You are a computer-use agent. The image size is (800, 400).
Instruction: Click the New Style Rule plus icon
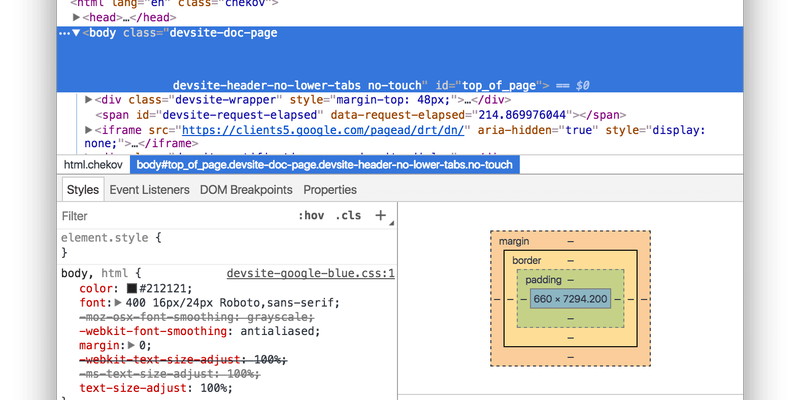coord(380,215)
